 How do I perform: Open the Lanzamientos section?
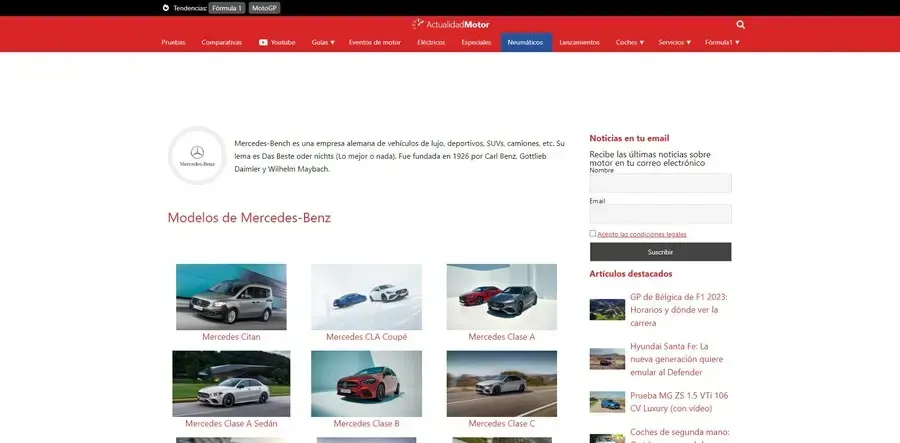pos(579,42)
